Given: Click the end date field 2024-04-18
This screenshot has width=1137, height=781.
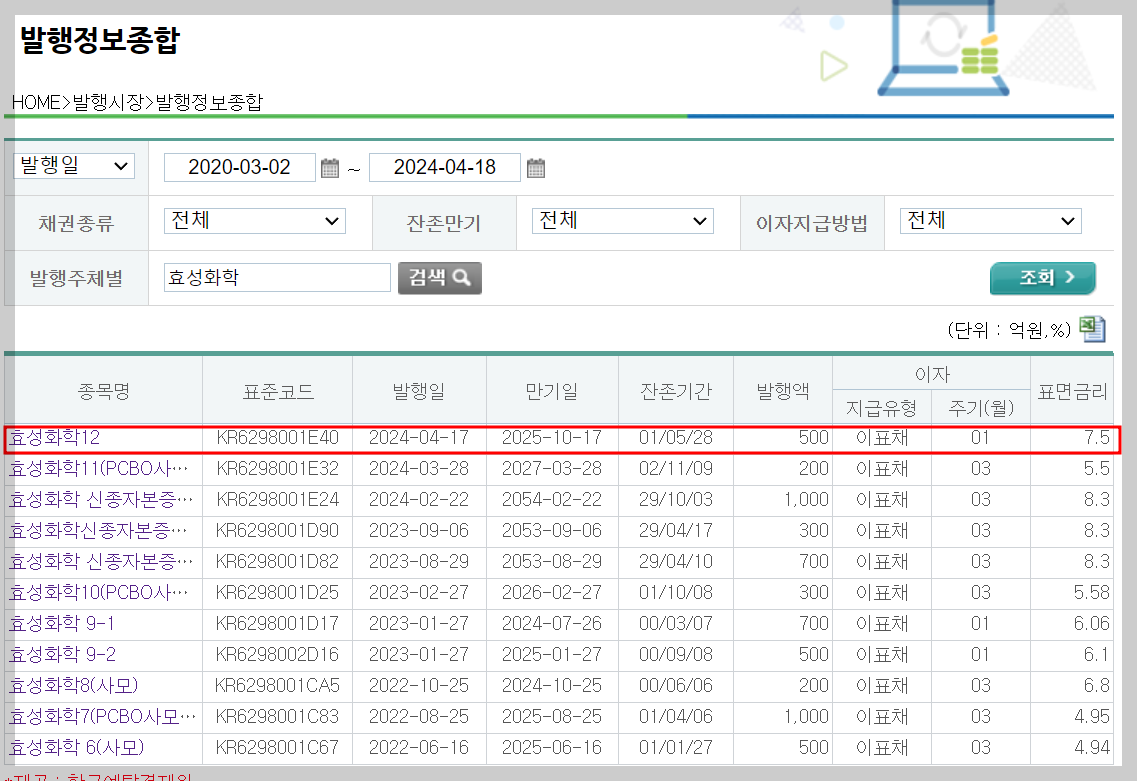Looking at the screenshot, I should pos(445,168).
